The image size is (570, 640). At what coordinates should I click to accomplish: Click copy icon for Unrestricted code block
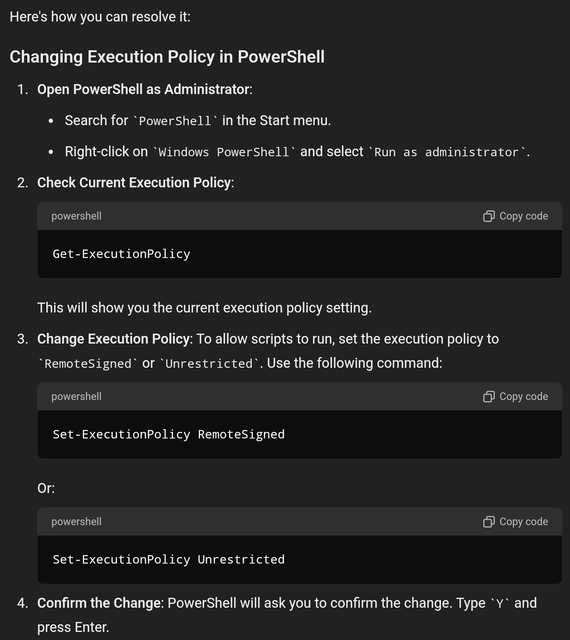coord(489,522)
